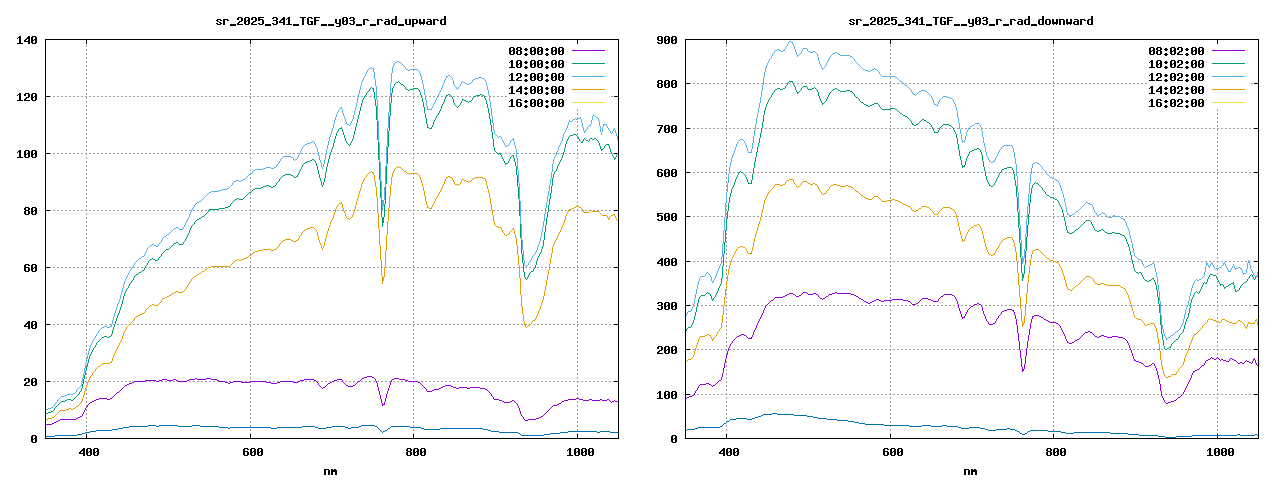Click the 140 y-axis tick on upward chart
Viewport: 1280px width, 480px height.
[26, 40]
